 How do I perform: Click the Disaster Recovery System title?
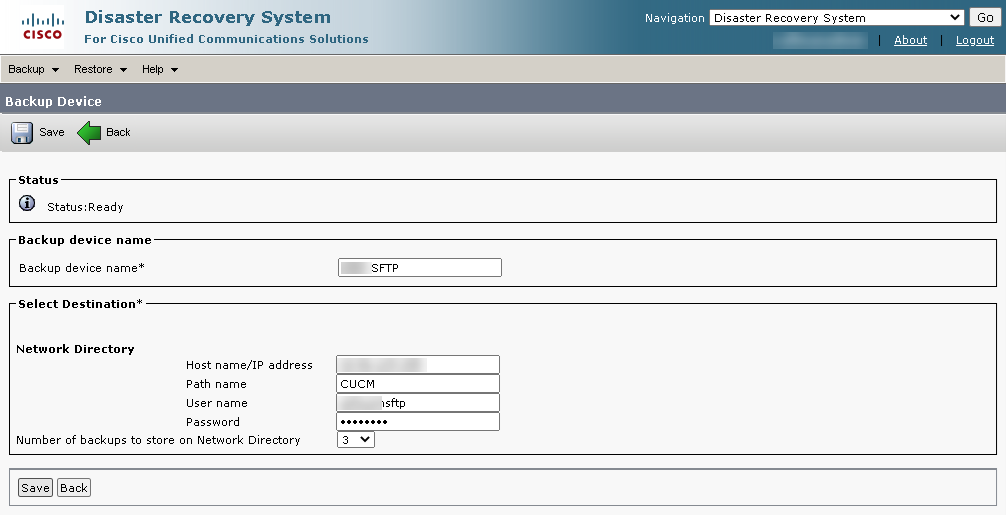(x=208, y=17)
